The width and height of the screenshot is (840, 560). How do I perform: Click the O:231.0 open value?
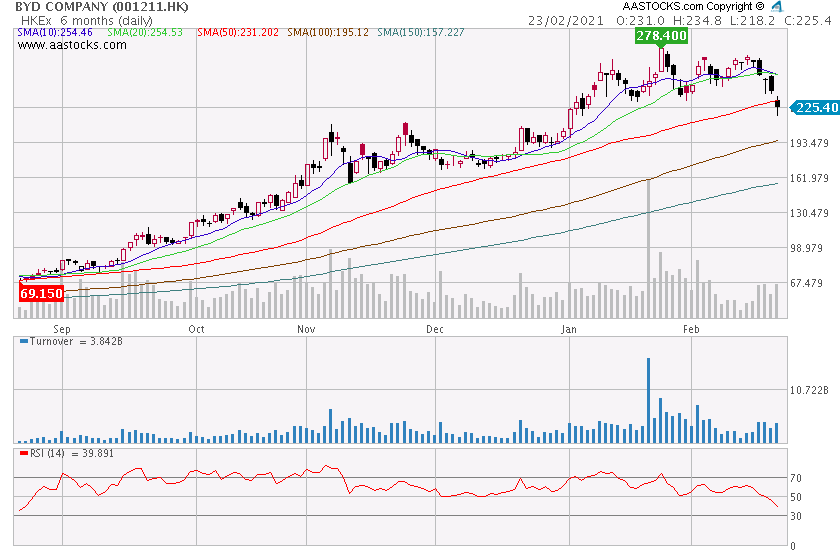pos(640,20)
